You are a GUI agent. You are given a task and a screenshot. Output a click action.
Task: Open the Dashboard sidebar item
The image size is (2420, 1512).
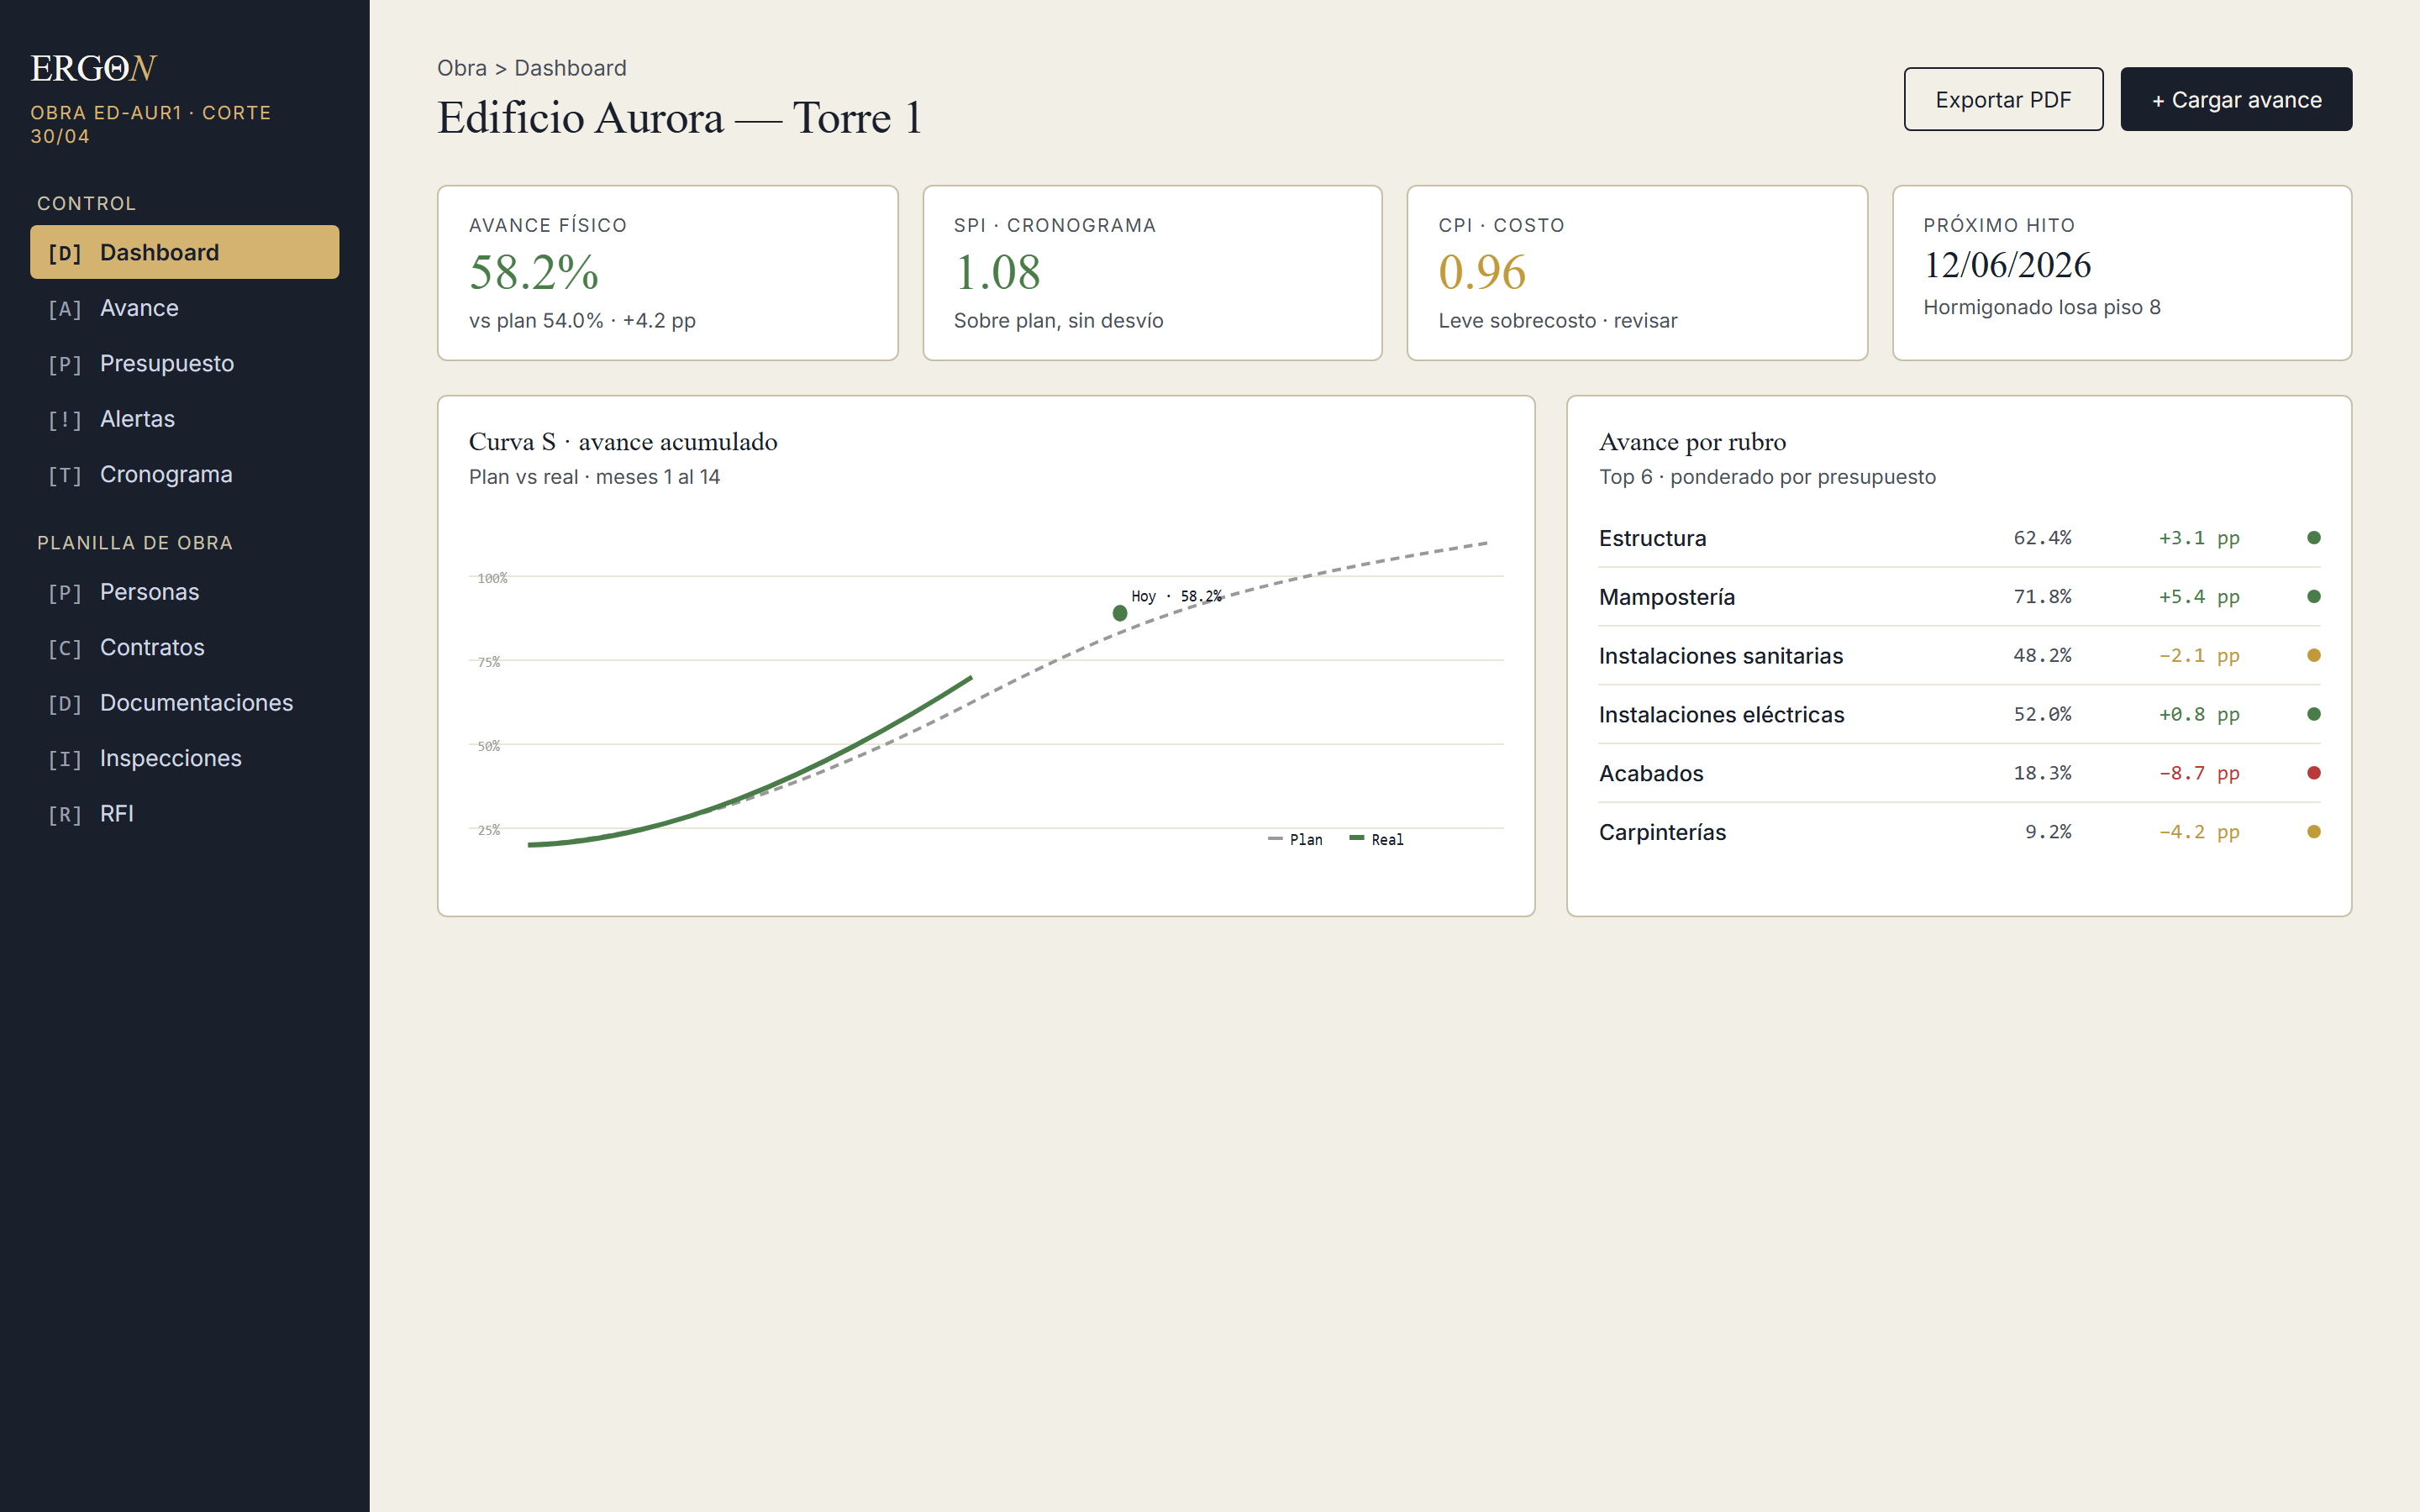(x=184, y=252)
